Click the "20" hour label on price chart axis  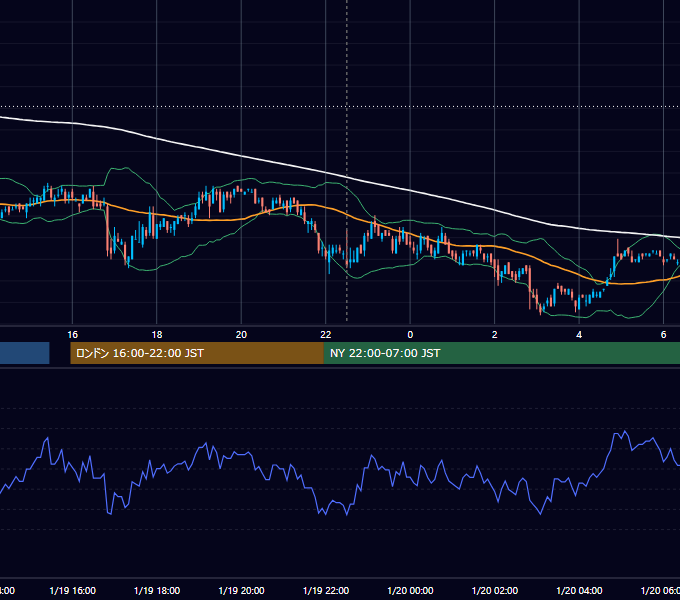(x=241, y=335)
